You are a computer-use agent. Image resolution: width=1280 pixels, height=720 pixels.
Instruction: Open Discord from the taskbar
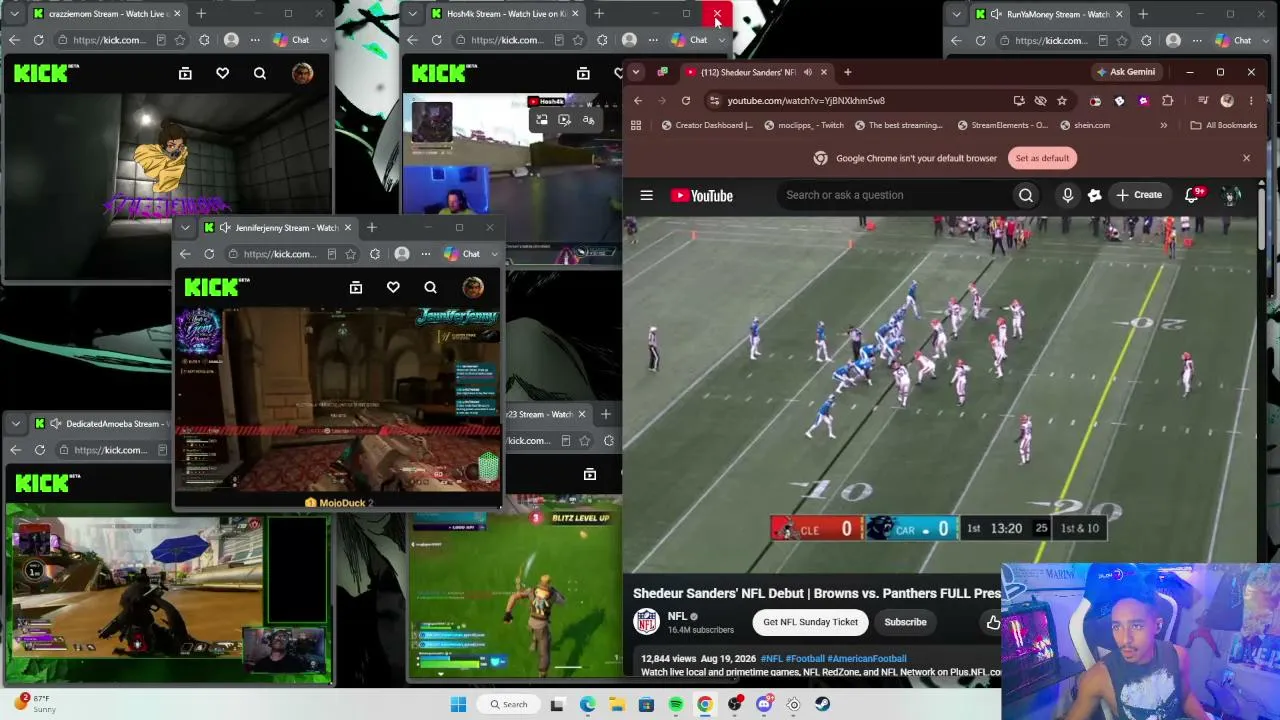click(x=764, y=705)
